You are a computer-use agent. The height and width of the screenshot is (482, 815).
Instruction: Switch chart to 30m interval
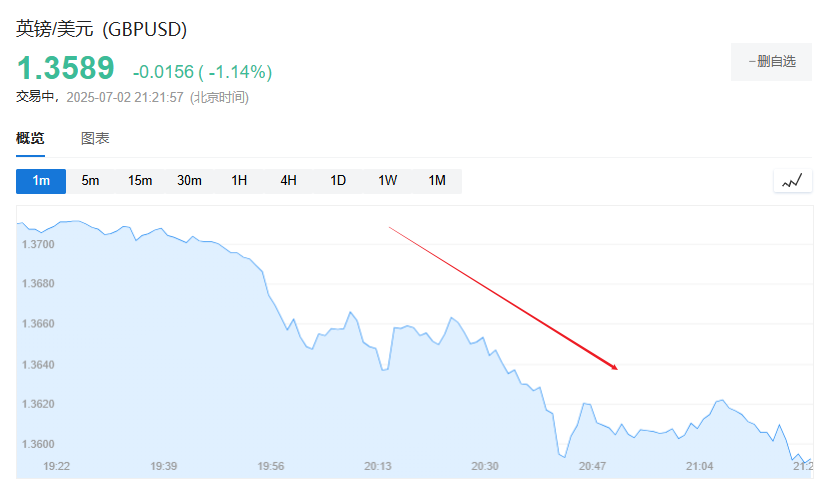(189, 181)
